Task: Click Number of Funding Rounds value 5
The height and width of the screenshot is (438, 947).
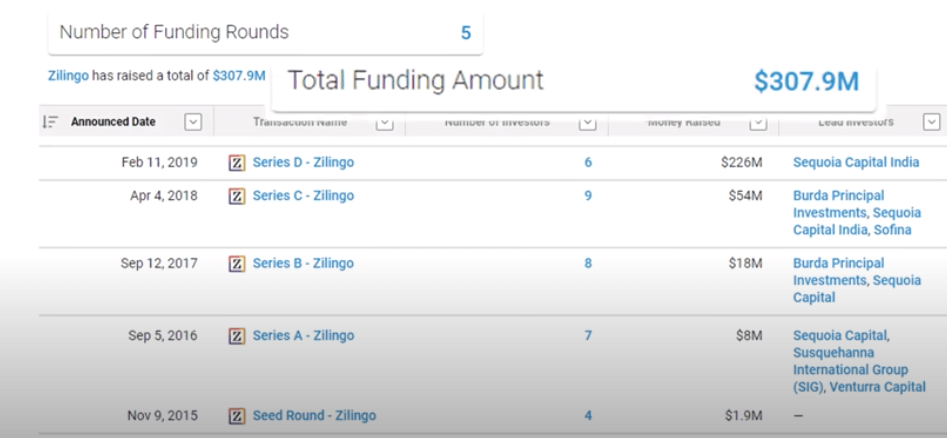Action: (466, 33)
